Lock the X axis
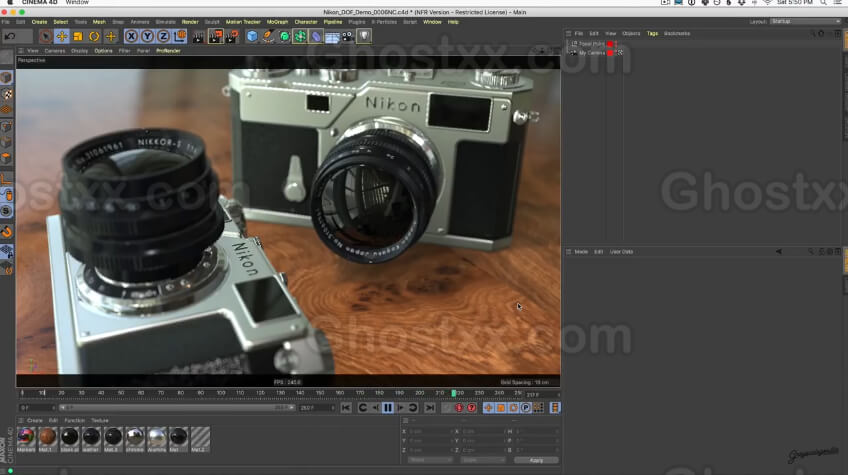The height and width of the screenshot is (475, 848). 131,36
